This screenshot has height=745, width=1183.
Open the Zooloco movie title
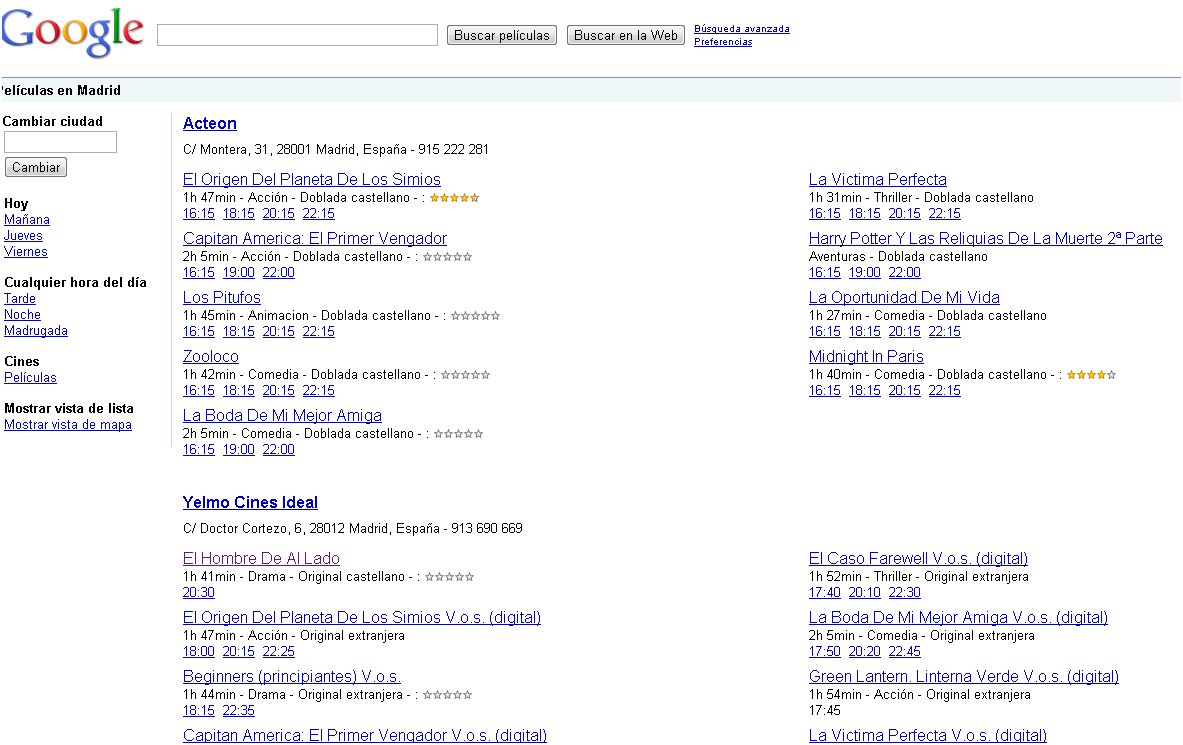pyautogui.click(x=211, y=357)
